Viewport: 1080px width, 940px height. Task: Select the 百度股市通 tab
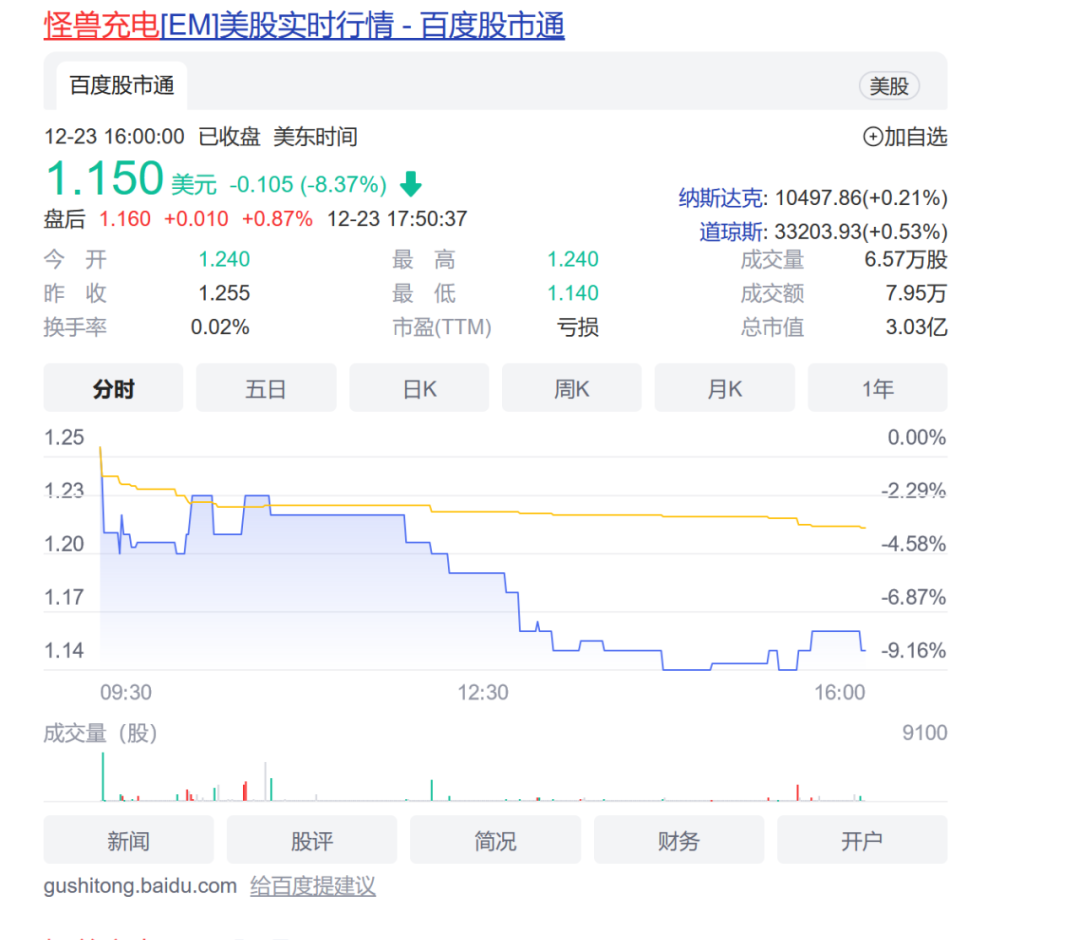[x=122, y=86]
